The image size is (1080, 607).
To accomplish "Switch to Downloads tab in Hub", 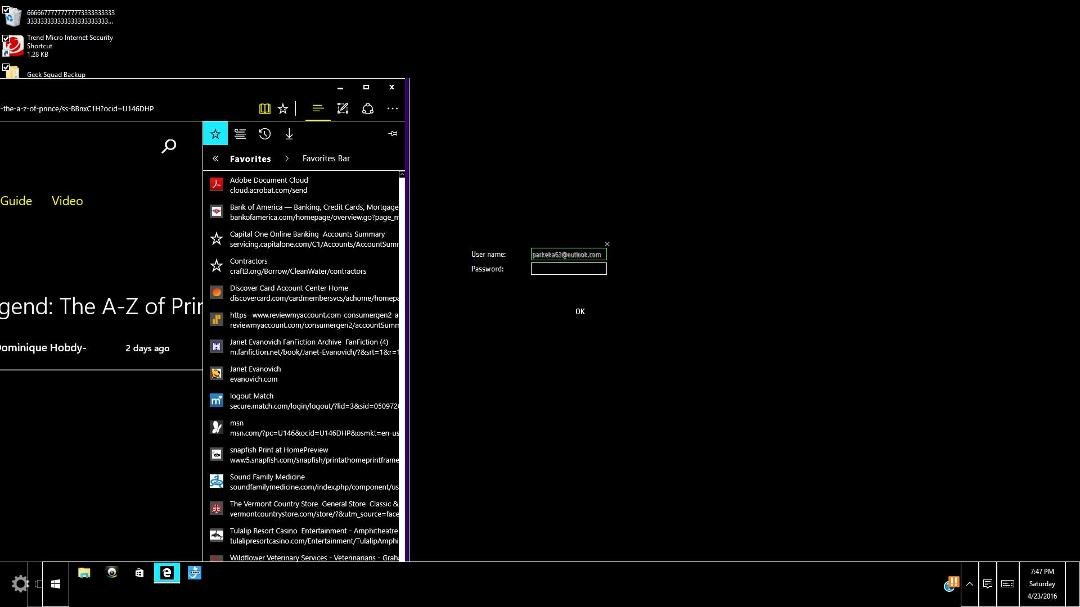I will coord(289,134).
